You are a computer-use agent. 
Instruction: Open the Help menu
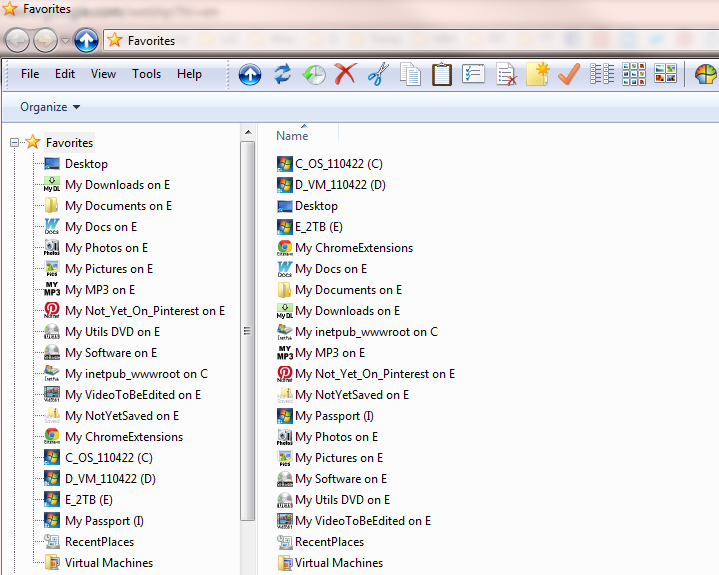[189, 74]
